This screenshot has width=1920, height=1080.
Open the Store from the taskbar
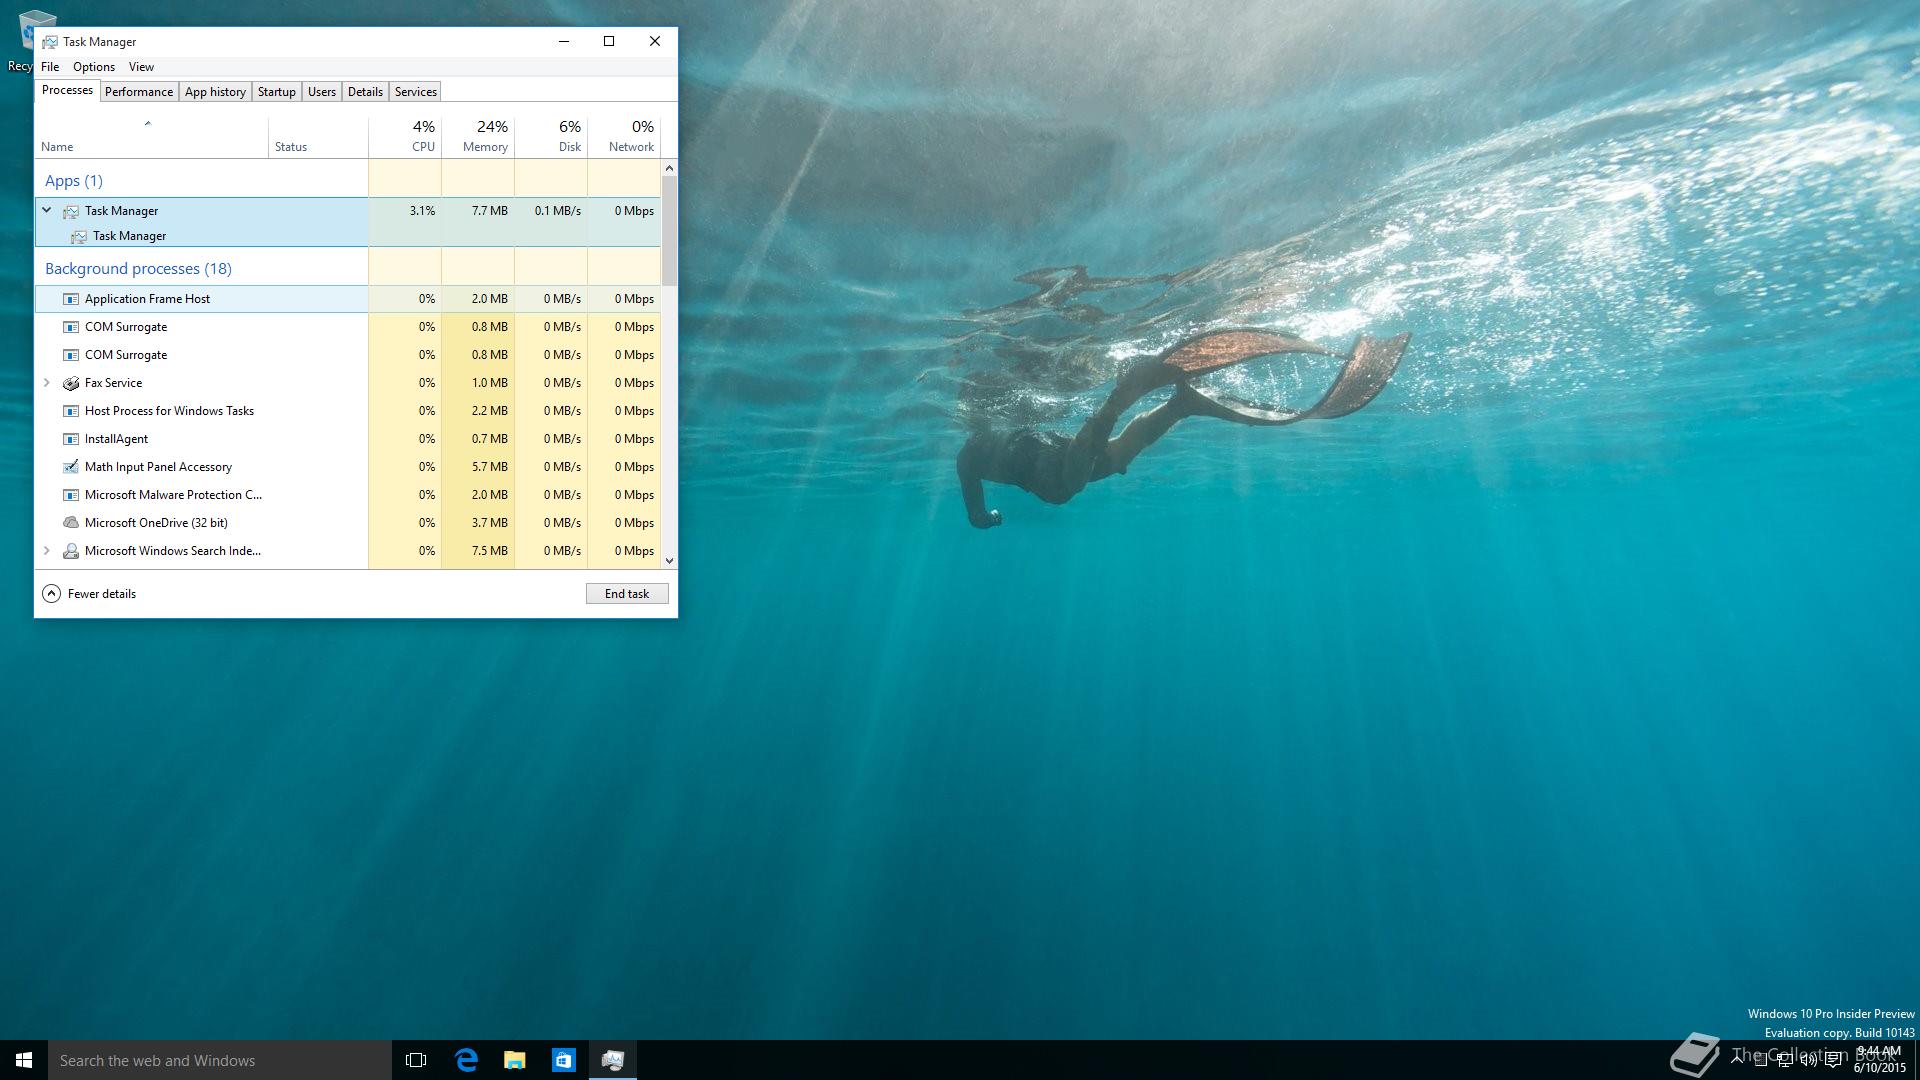point(564,1060)
